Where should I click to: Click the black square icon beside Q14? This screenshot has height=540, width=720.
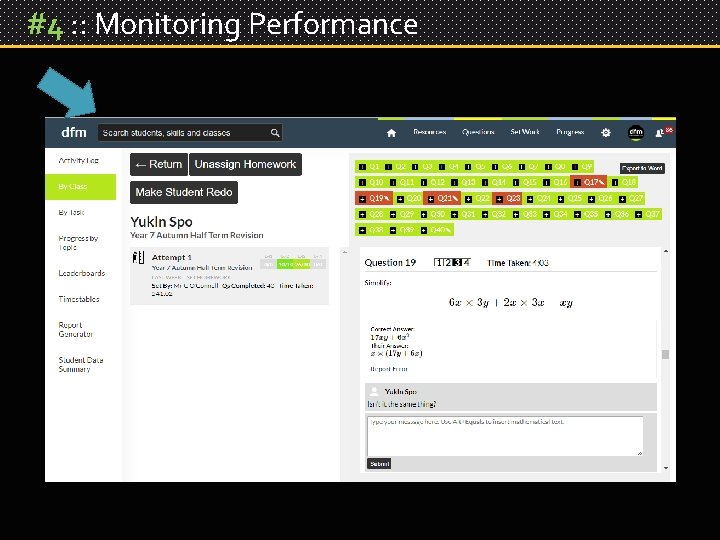pos(485,182)
